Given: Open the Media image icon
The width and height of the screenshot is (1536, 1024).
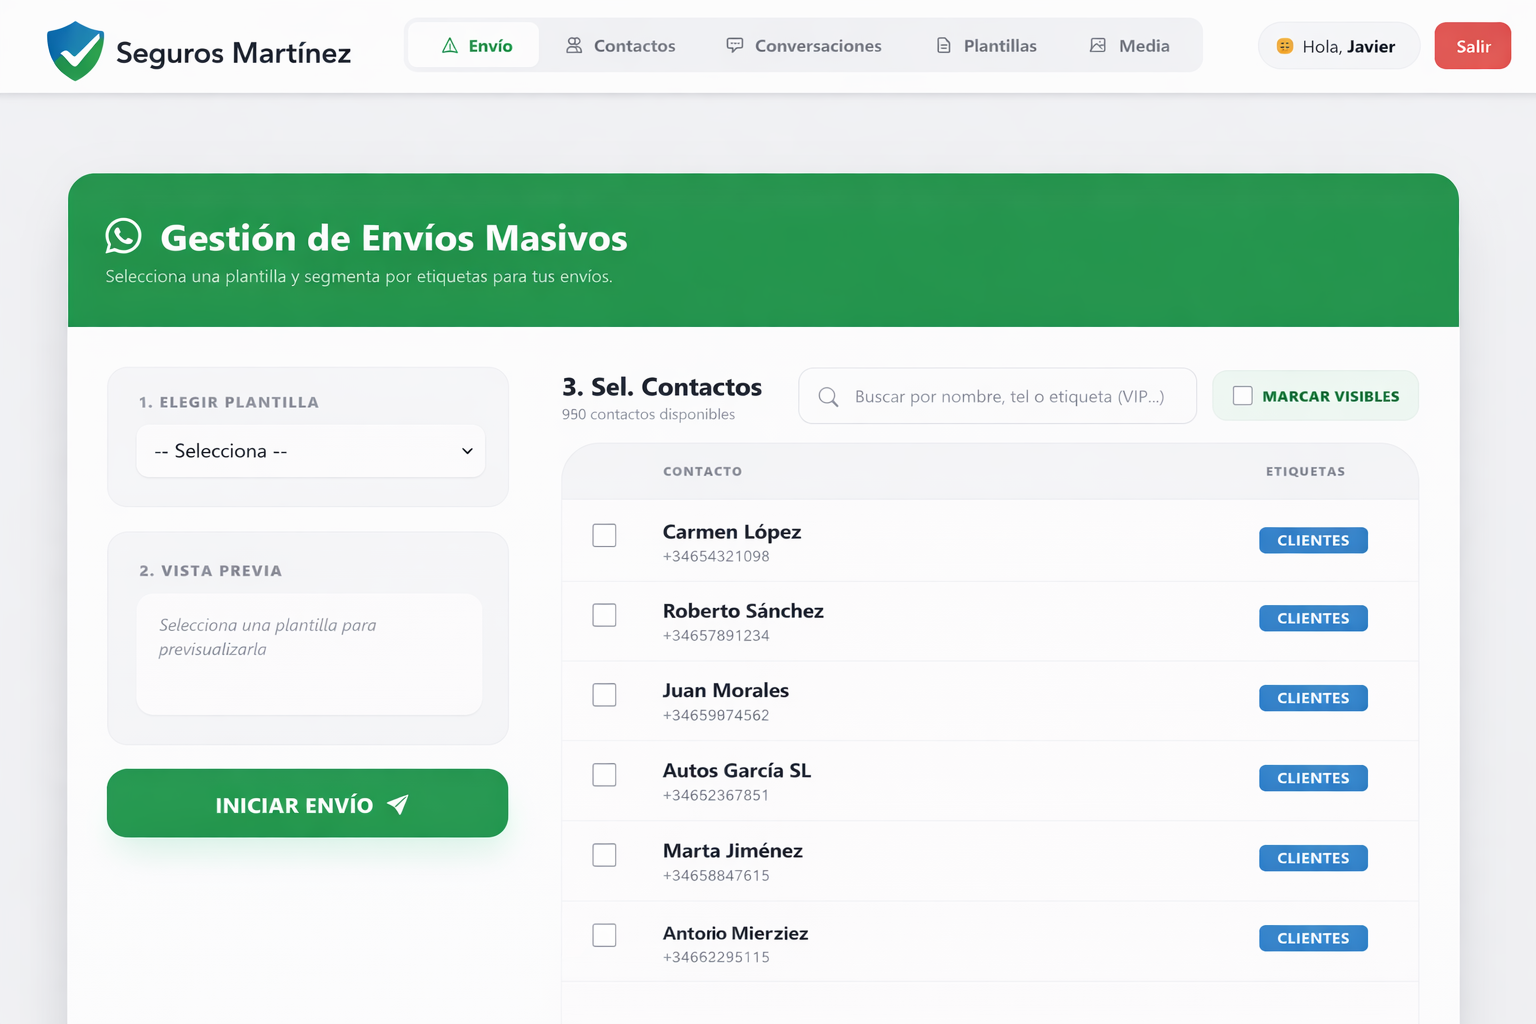Looking at the screenshot, I should point(1098,44).
